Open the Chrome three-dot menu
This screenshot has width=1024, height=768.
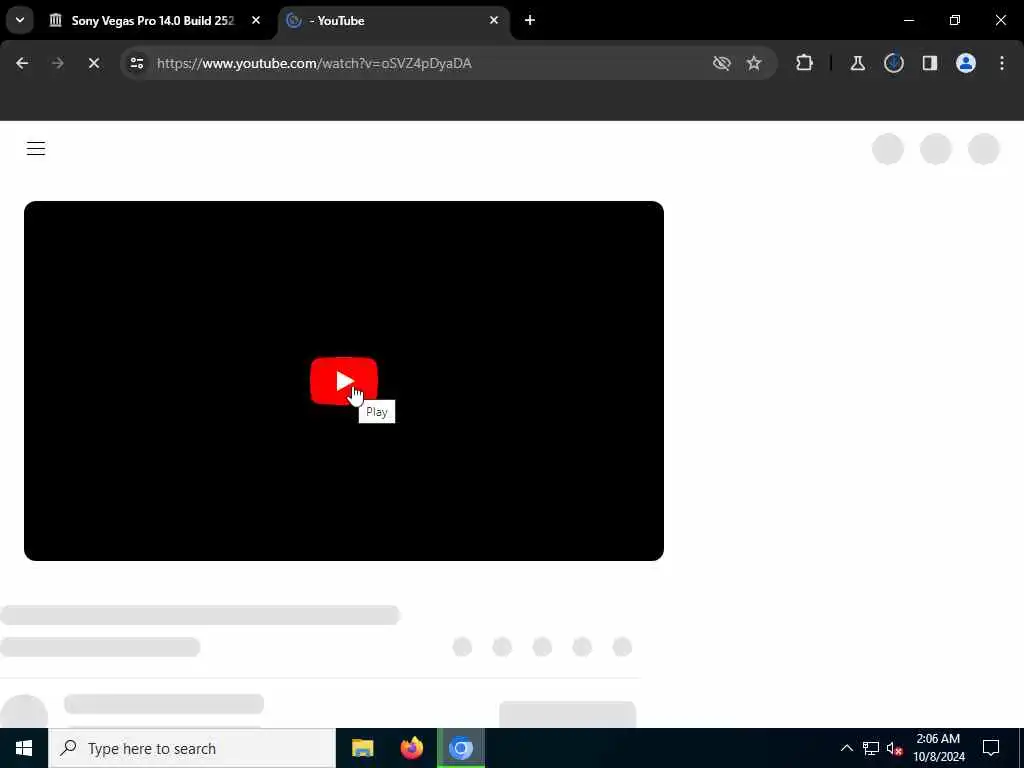click(1002, 63)
